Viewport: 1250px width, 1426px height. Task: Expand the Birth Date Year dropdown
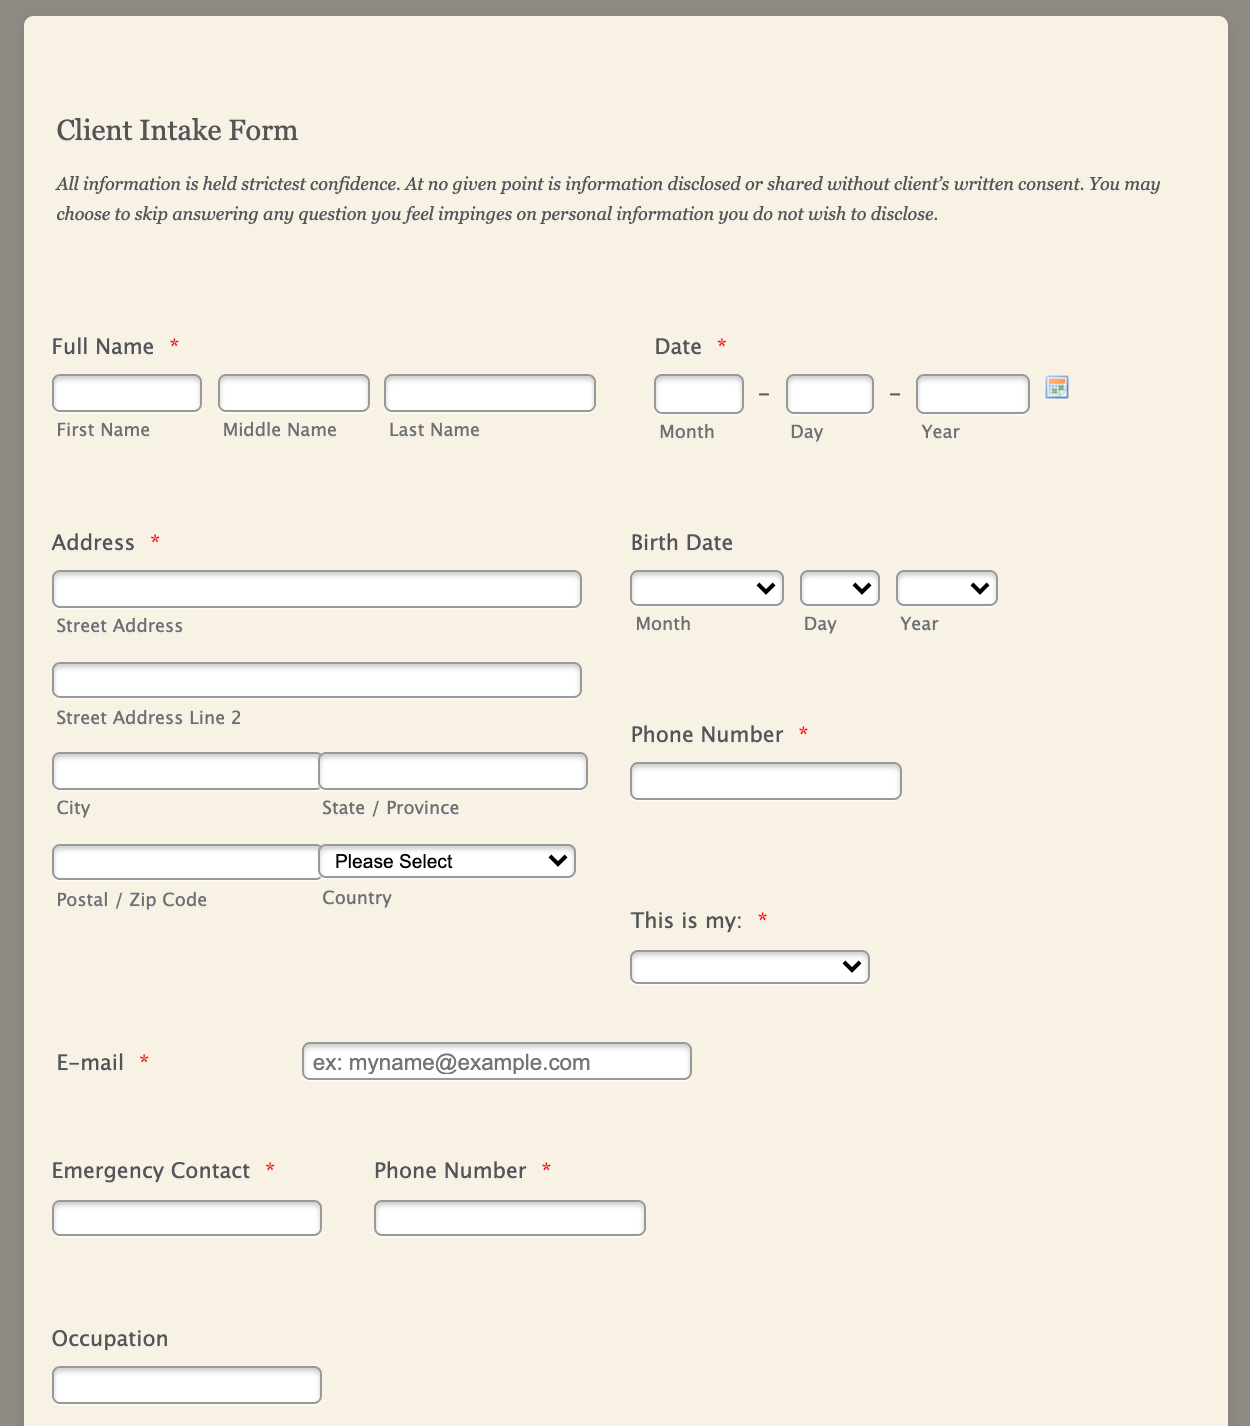click(x=946, y=588)
